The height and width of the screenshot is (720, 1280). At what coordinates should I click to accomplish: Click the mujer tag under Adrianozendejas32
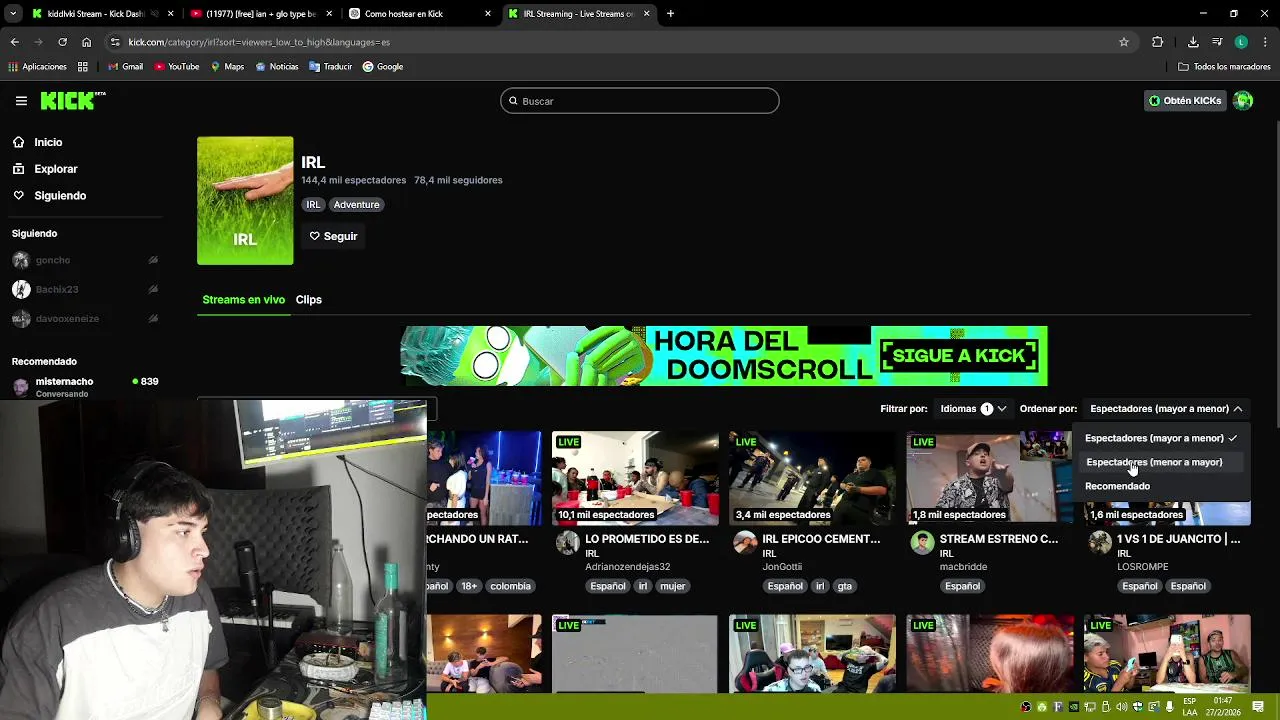point(672,586)
